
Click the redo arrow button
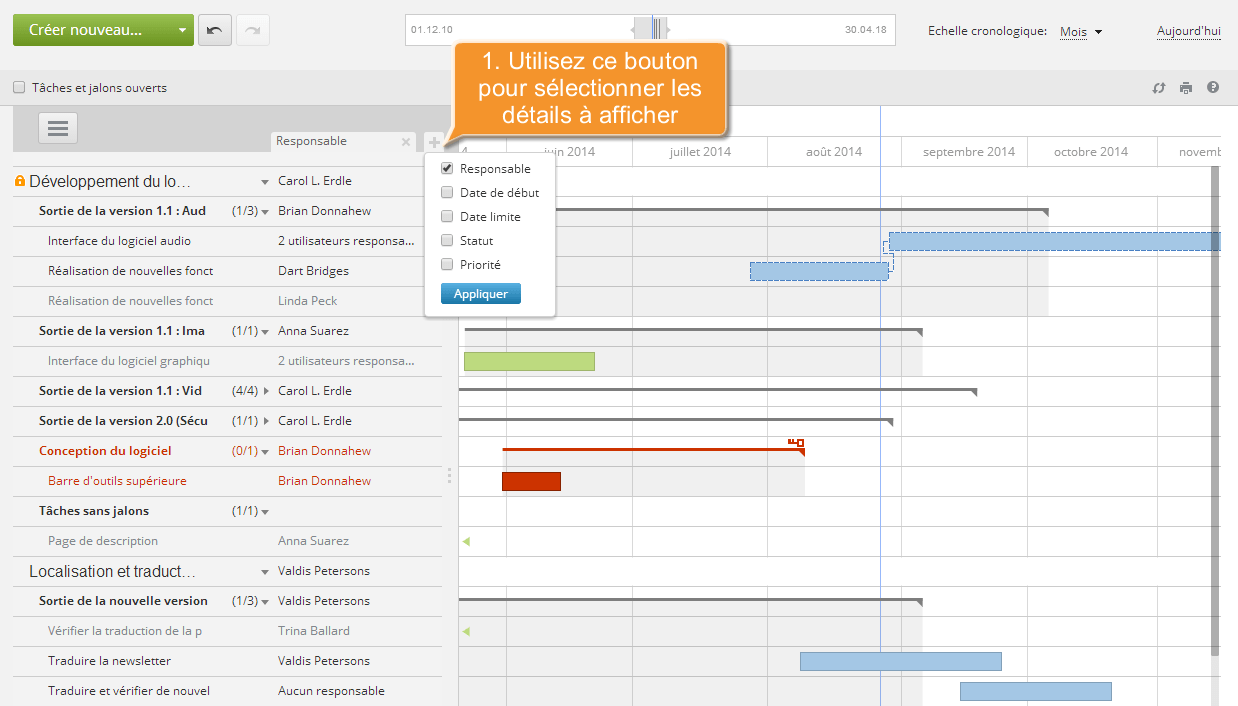(x=253, y=30)
